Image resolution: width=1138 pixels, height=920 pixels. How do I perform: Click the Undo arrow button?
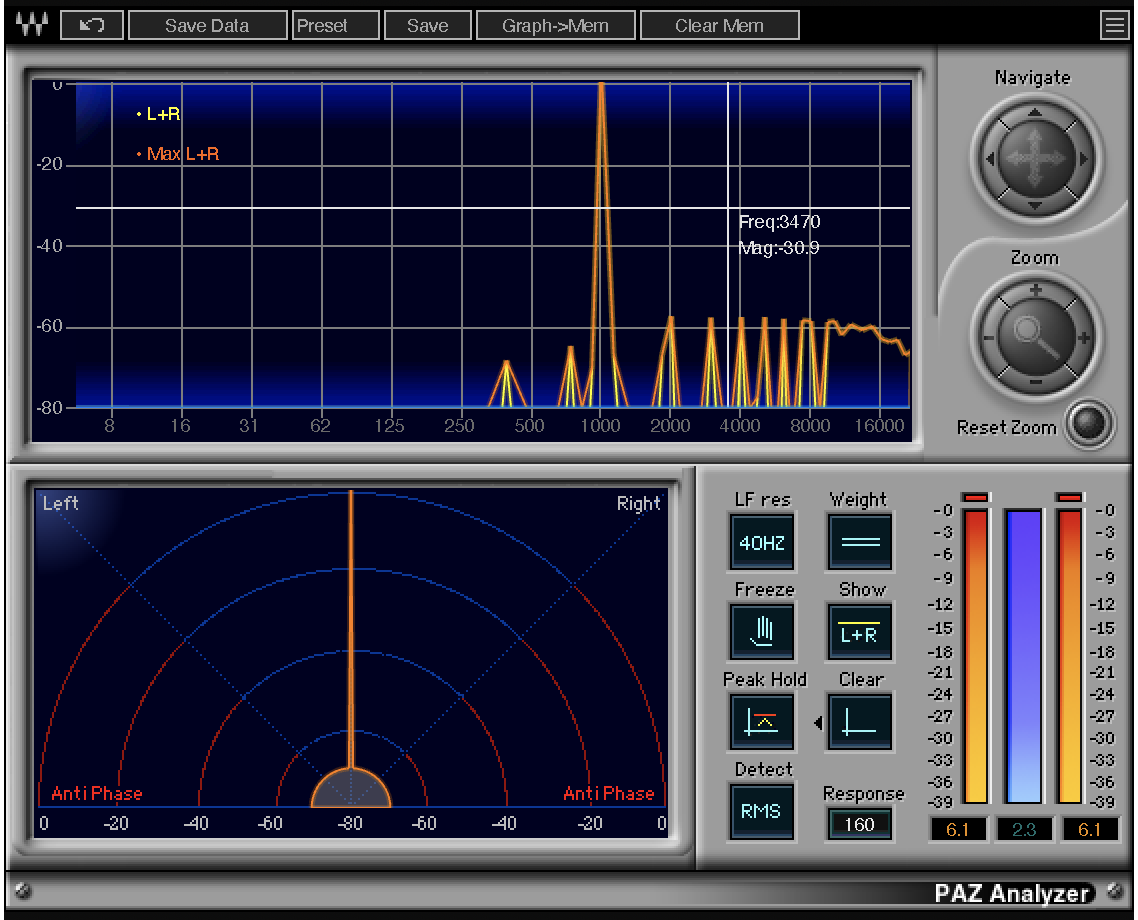[91, 25]
